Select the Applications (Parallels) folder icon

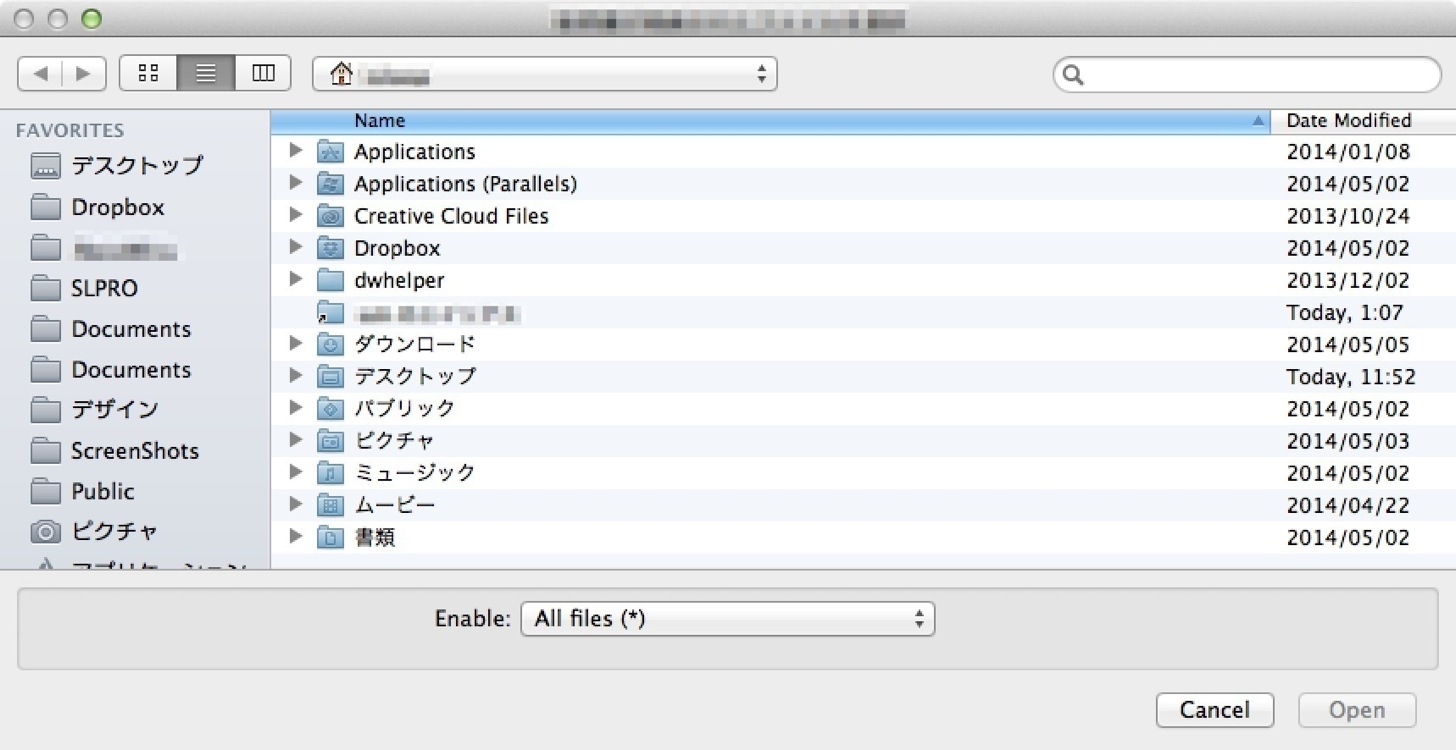pyautogui.click(x=330, y=184)
